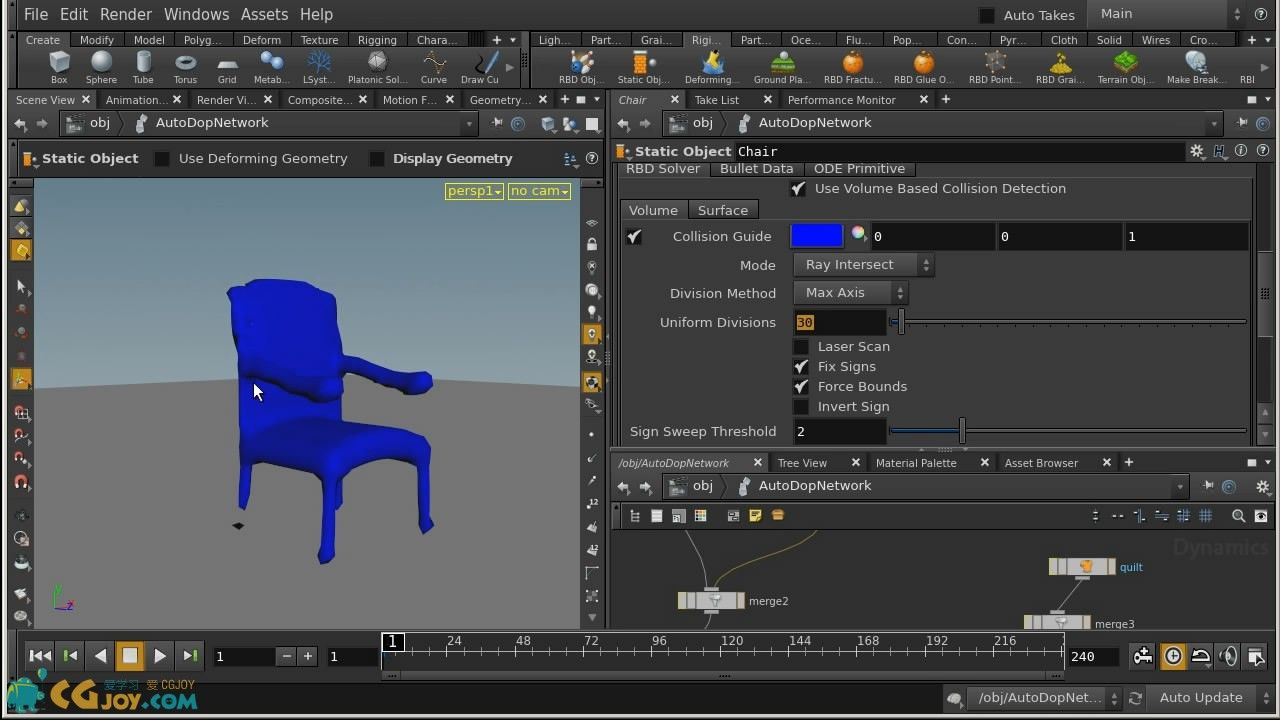Select the Grid shelf tool
The height and width of the screenshot is (720, 1280).
[227, 67]
